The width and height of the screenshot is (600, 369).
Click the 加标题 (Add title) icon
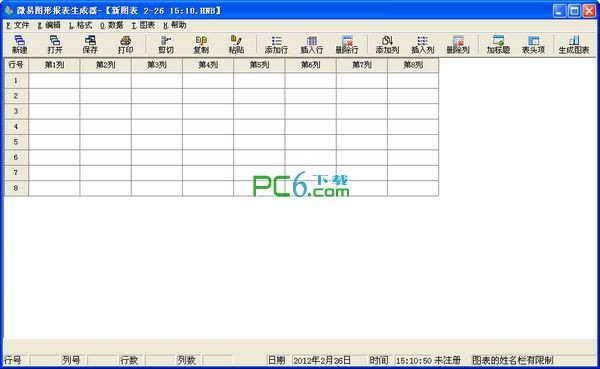click(x=498, y=44)
